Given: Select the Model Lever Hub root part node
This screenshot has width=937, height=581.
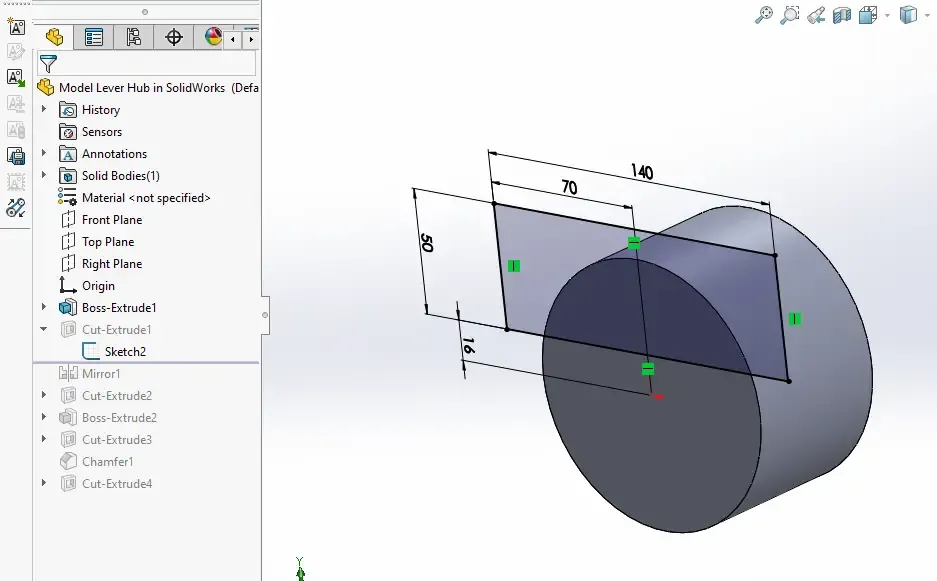Looking at the screenshot, I should coord(148,88).
